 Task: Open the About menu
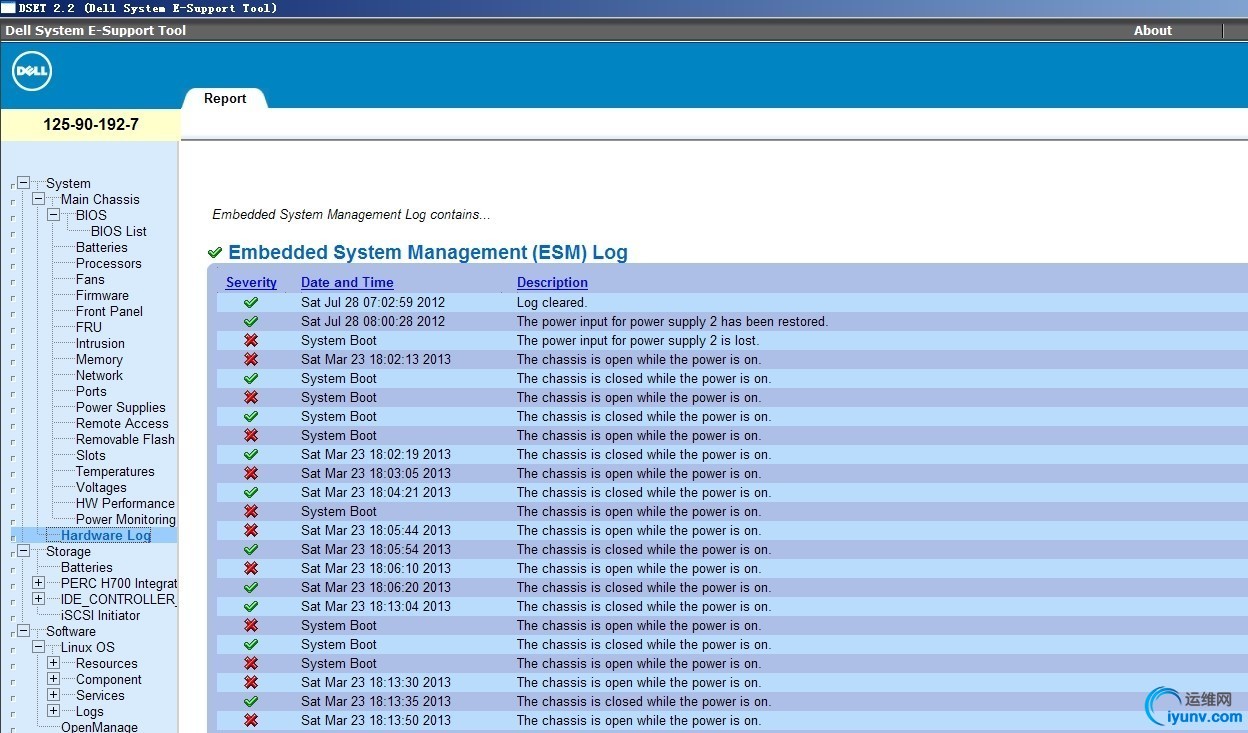(1152, 30)
